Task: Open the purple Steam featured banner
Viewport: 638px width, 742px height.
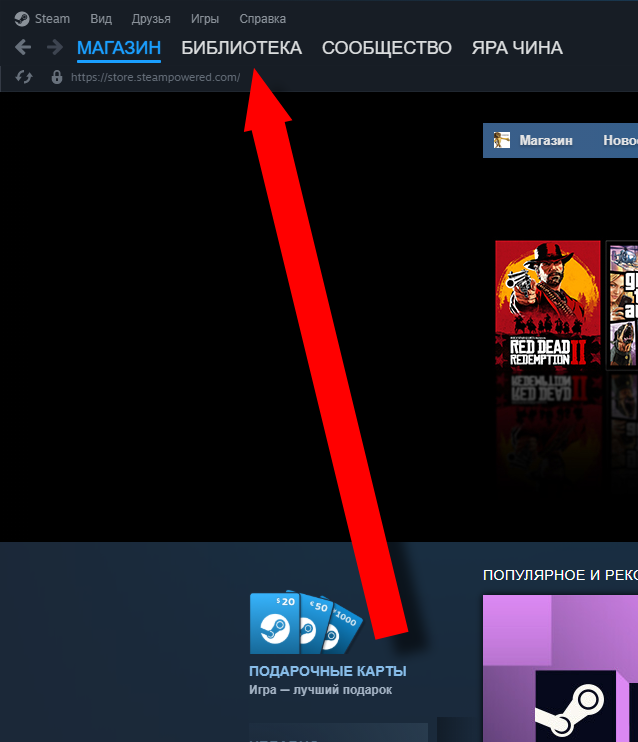Action: coord(560,668)
